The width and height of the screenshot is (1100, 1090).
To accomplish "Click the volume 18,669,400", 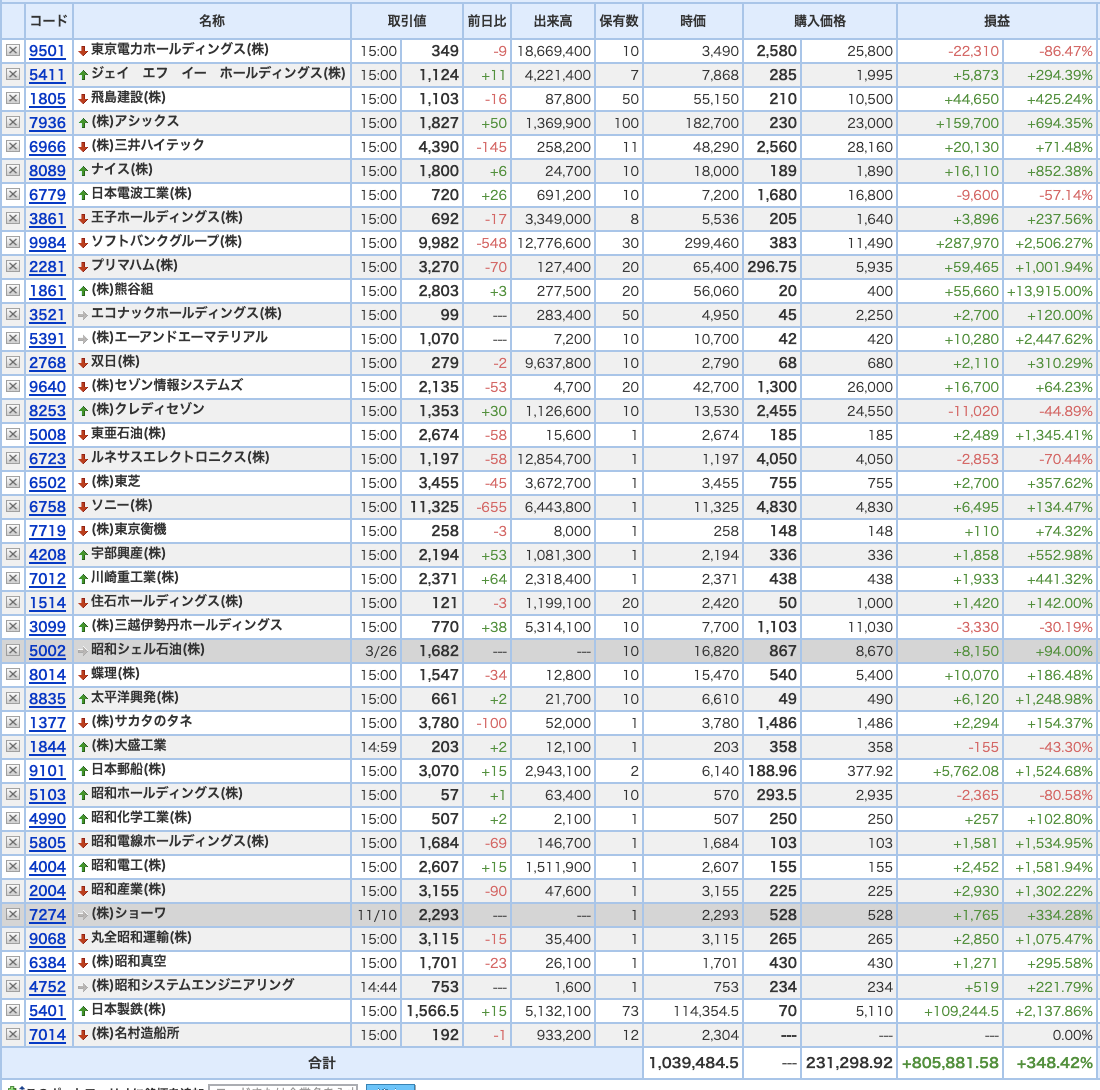I will click(554, 51).
